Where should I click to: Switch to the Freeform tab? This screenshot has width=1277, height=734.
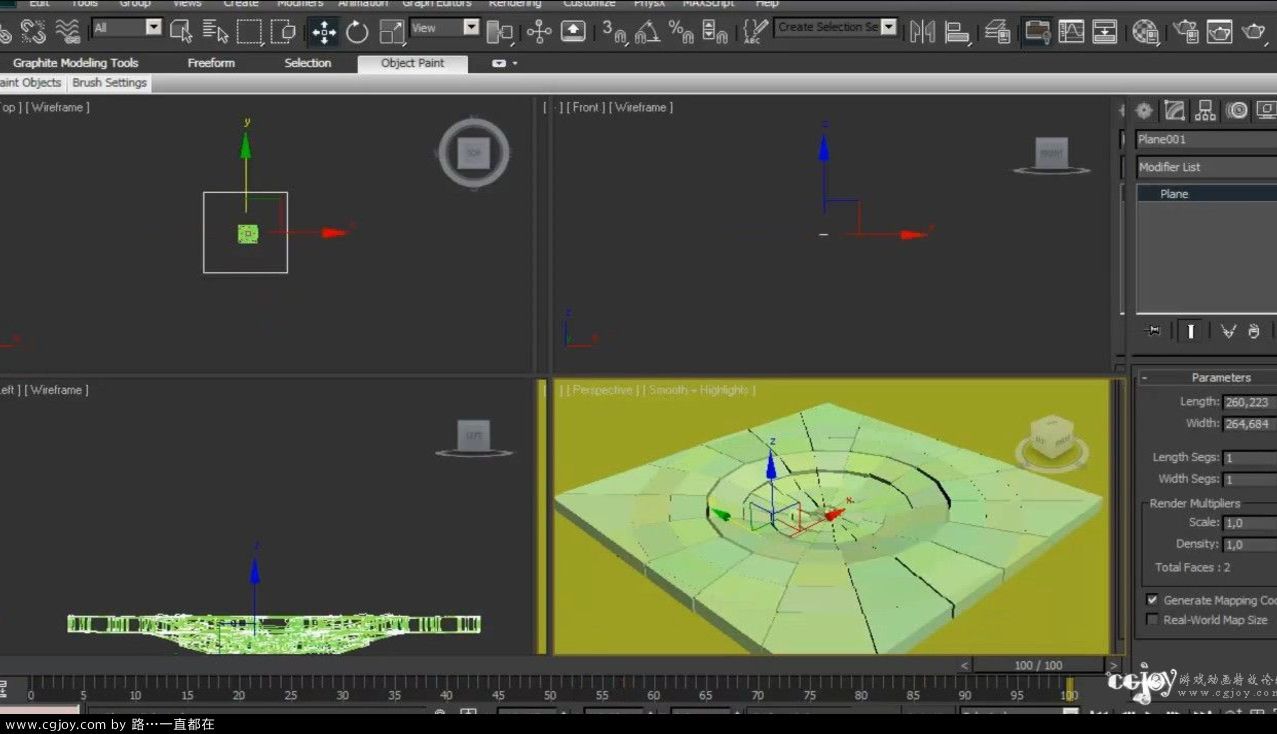coord(211,63)
